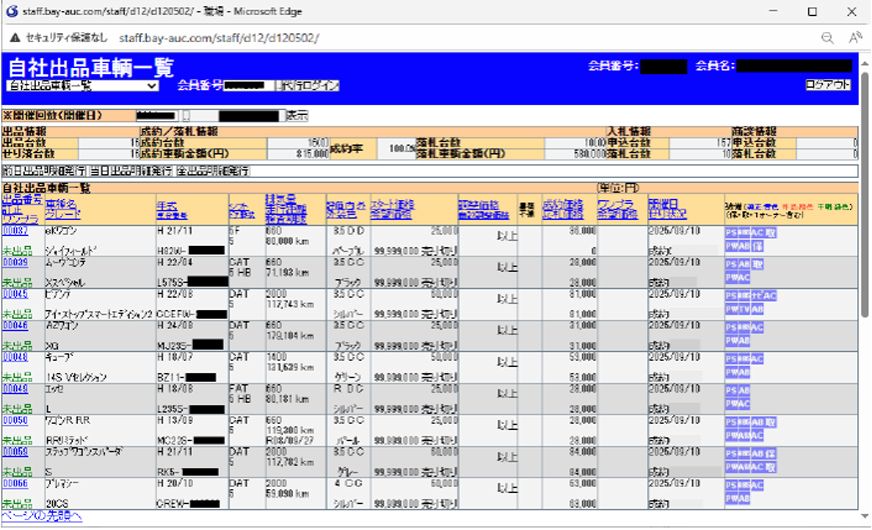The image size is (872, 530).
Task: Click the ページの先頭へ link
Action: [x=42, y=516]
